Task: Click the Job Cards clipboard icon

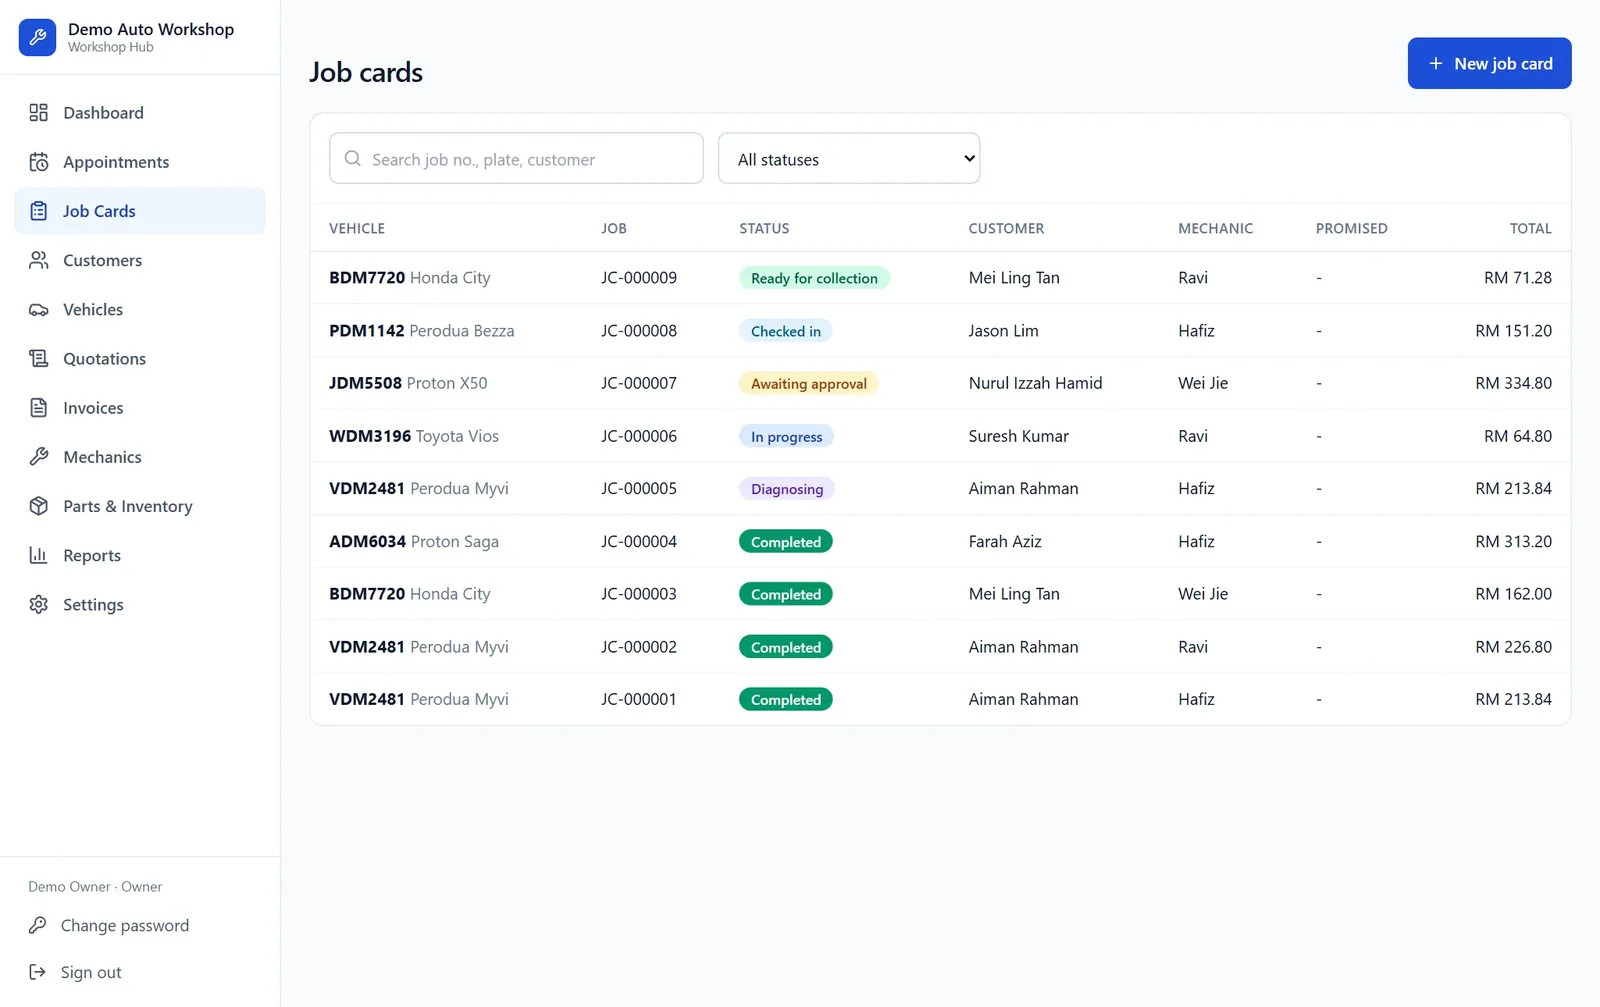Action: 38,211
